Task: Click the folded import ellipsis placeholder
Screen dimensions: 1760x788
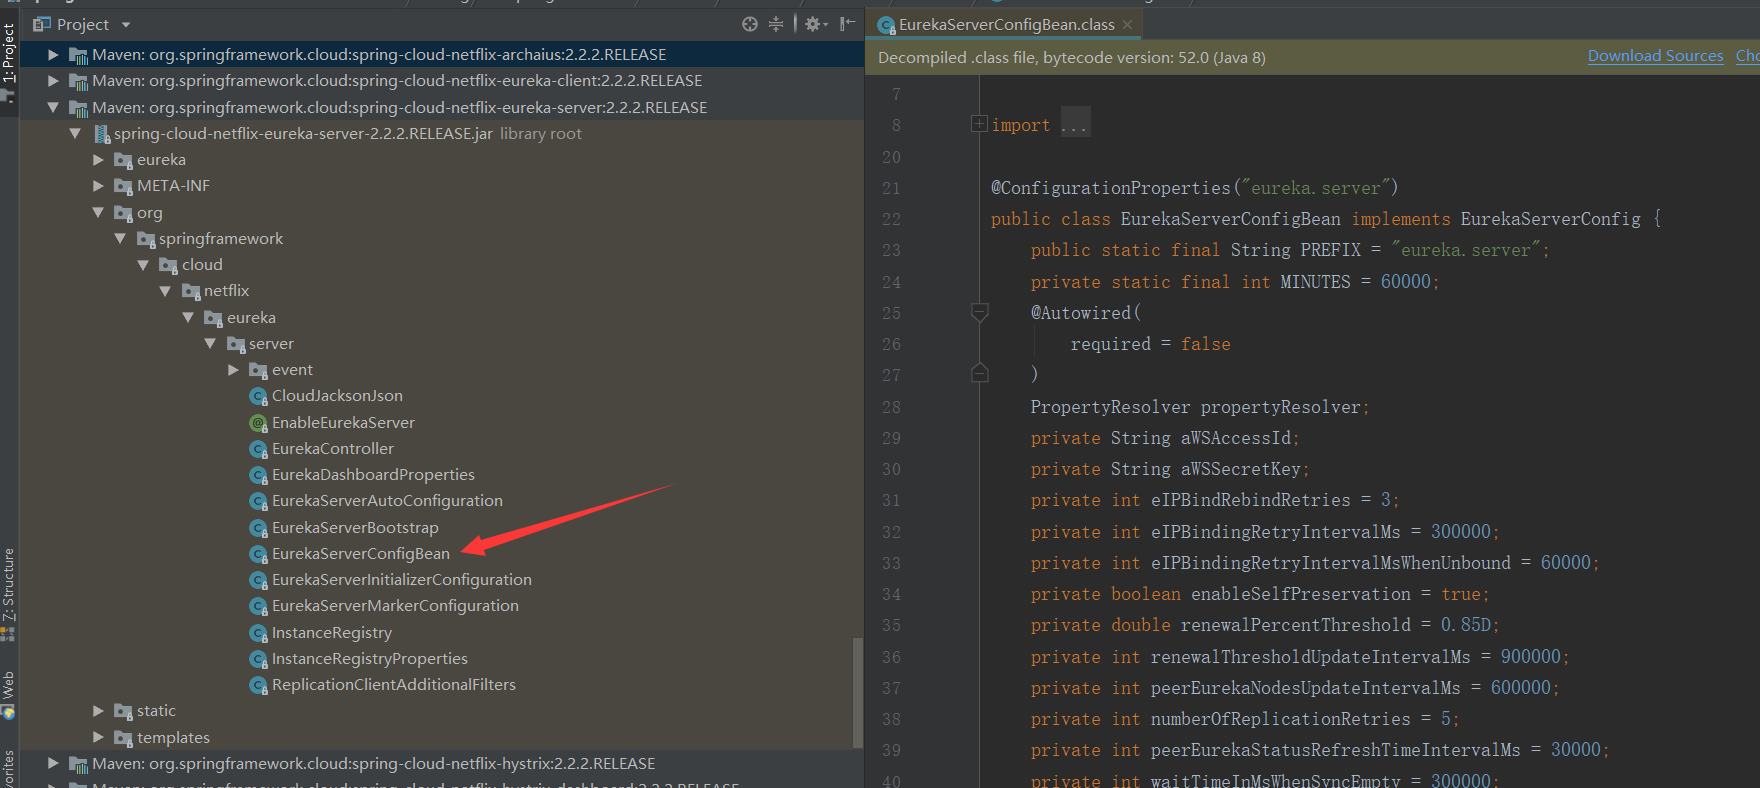Action: (1075, 125)
